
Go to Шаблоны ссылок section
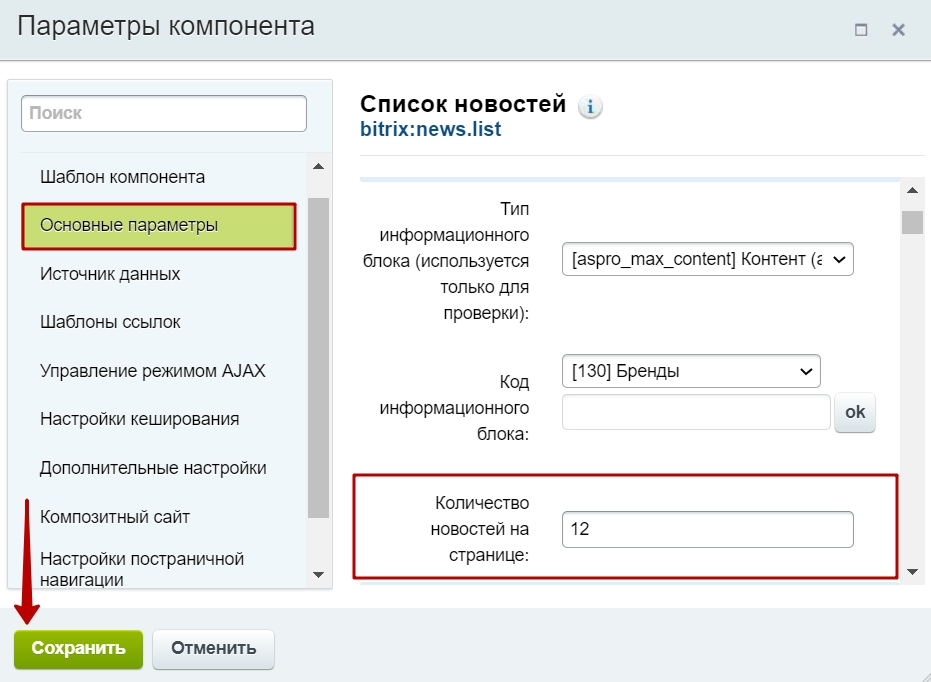point(110,323)
